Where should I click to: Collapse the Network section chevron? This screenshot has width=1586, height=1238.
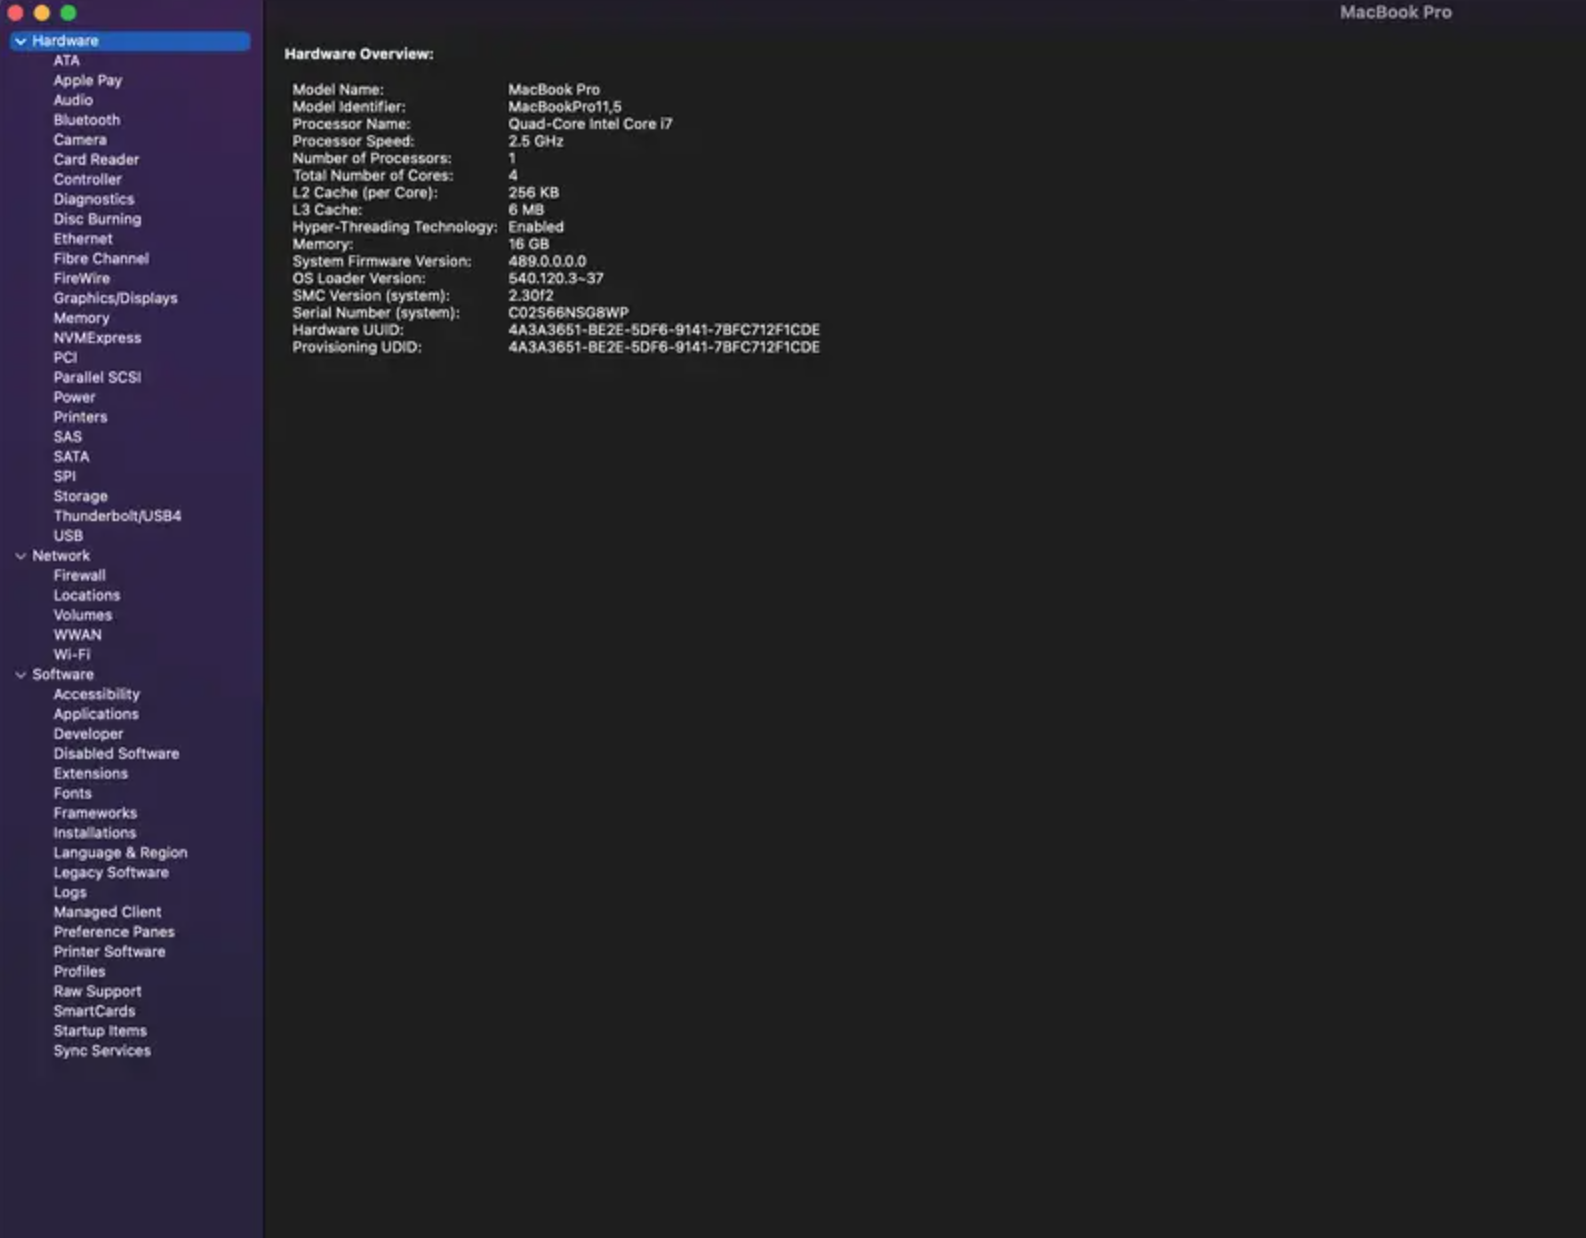click(x=20, y=556)
